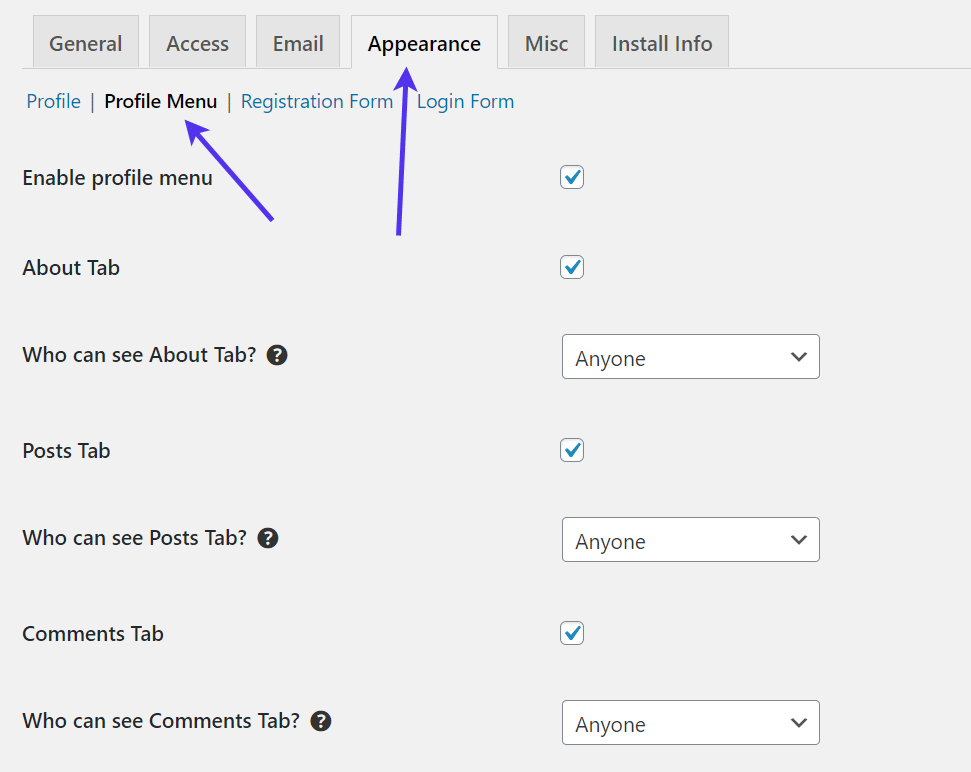The image size is (971, 772).
Task: Open Login Form settings
Action: tap(465, 101)
